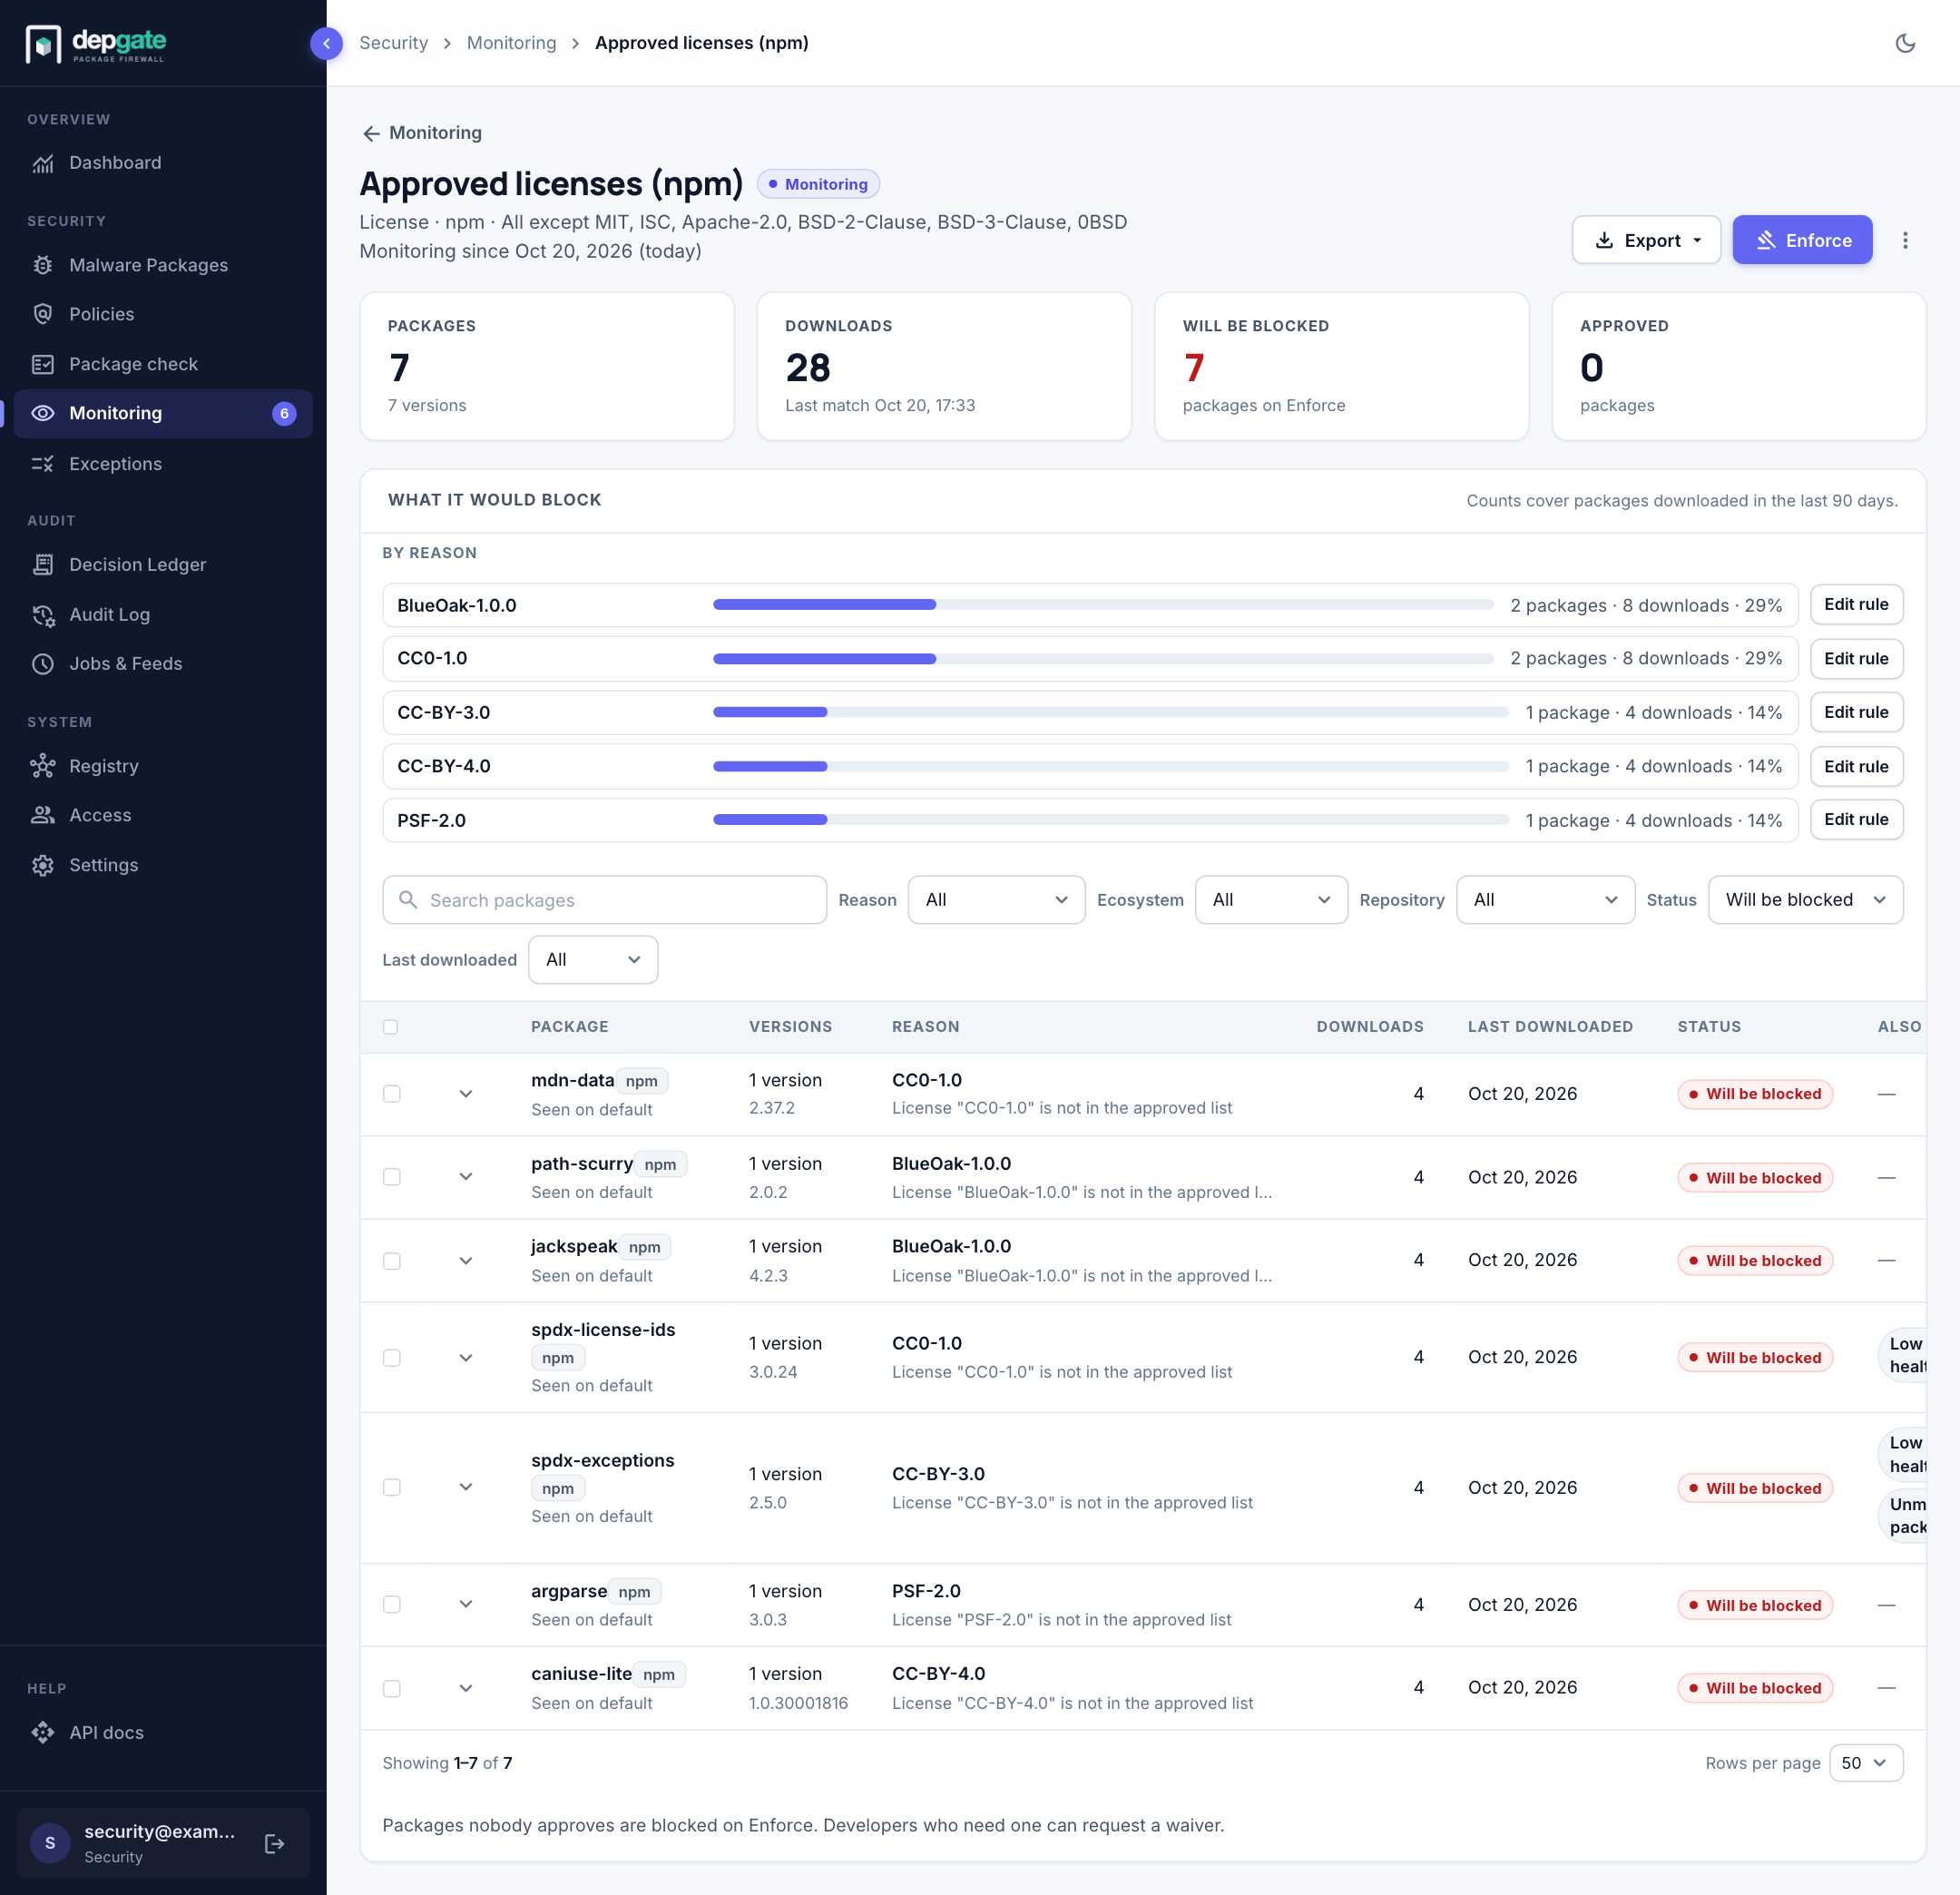1960x1895 pixels.
Task: Click the Audit Log icon
Action: (x=43, y=615)
